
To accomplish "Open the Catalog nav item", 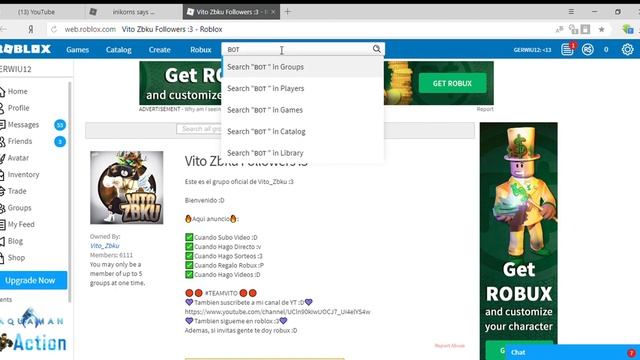I will (118, 50).
